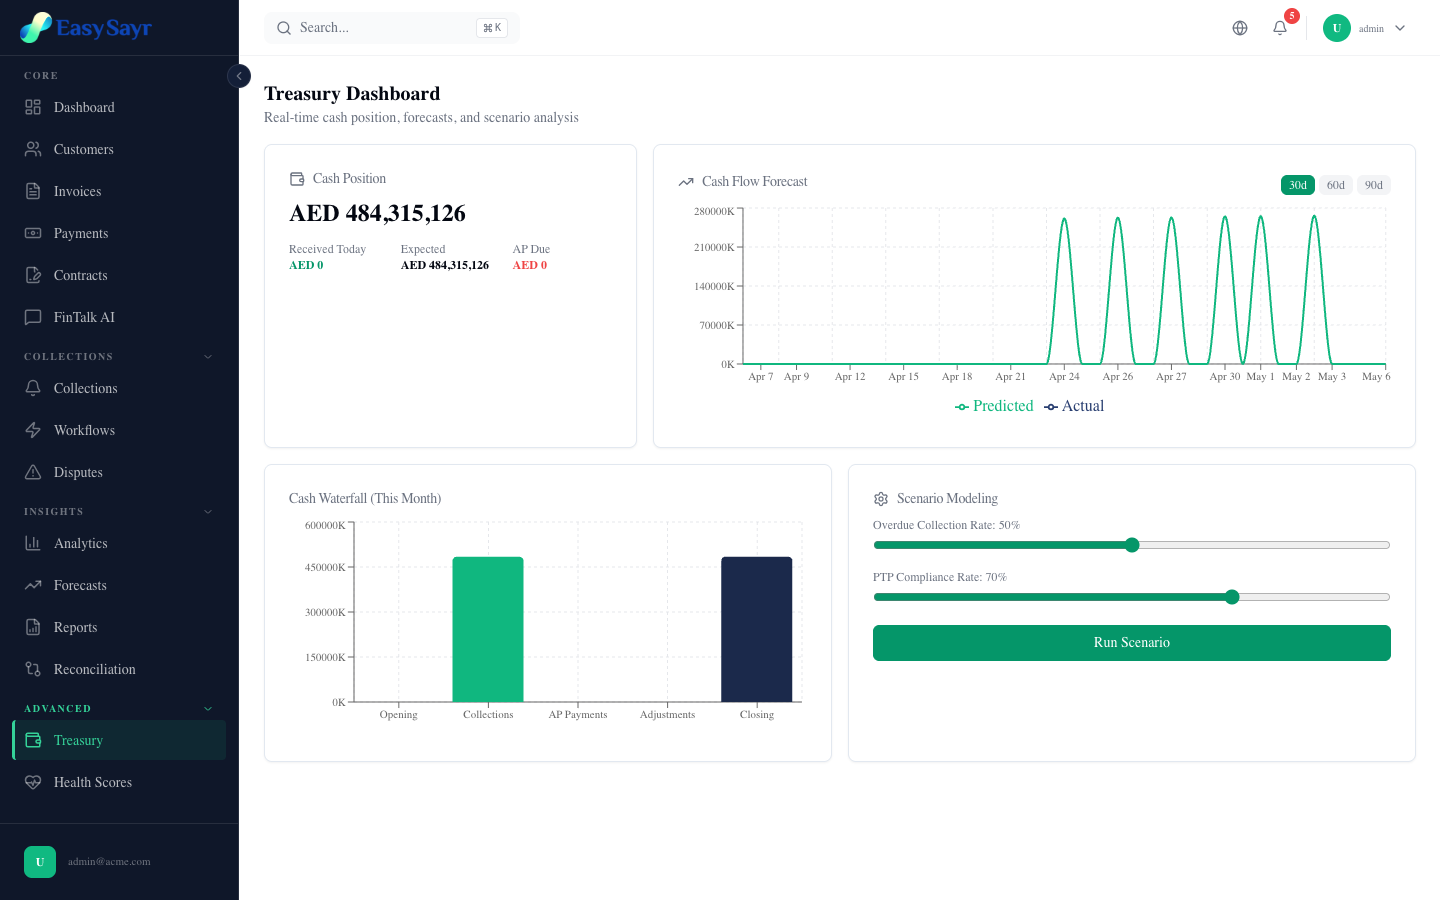The height and width of the screenshot is (900, 1440).
Task: Click the Health Scores icon
Action: point(31,782)
